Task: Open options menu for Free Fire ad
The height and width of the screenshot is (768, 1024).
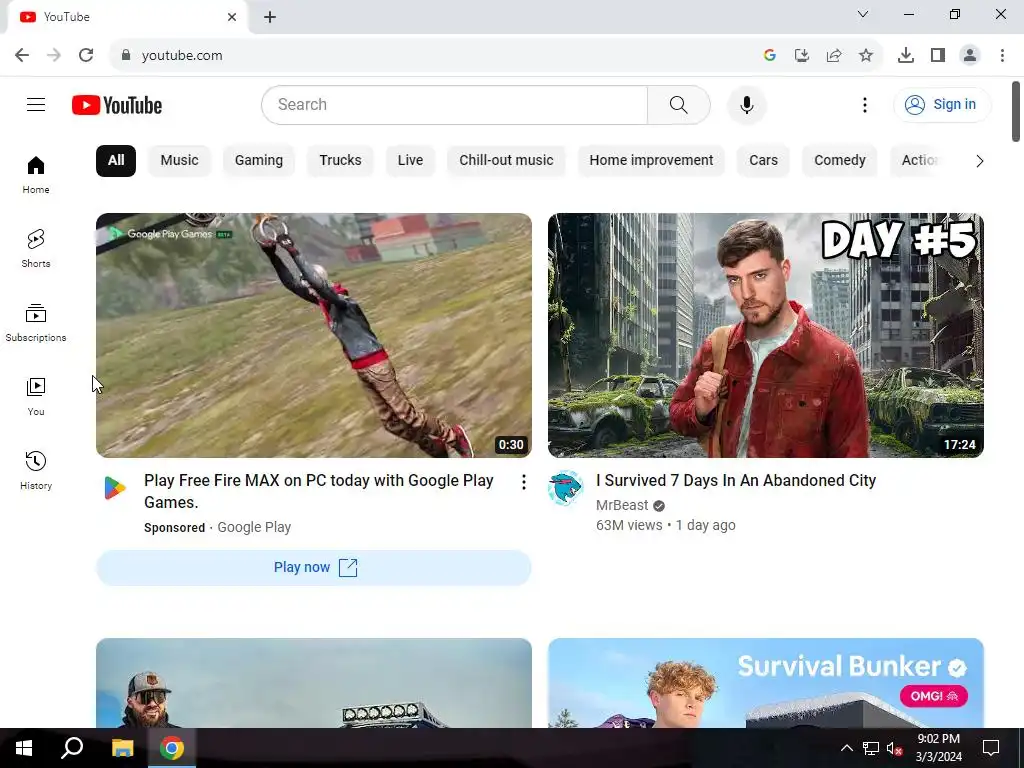Action: pos(524,482)
